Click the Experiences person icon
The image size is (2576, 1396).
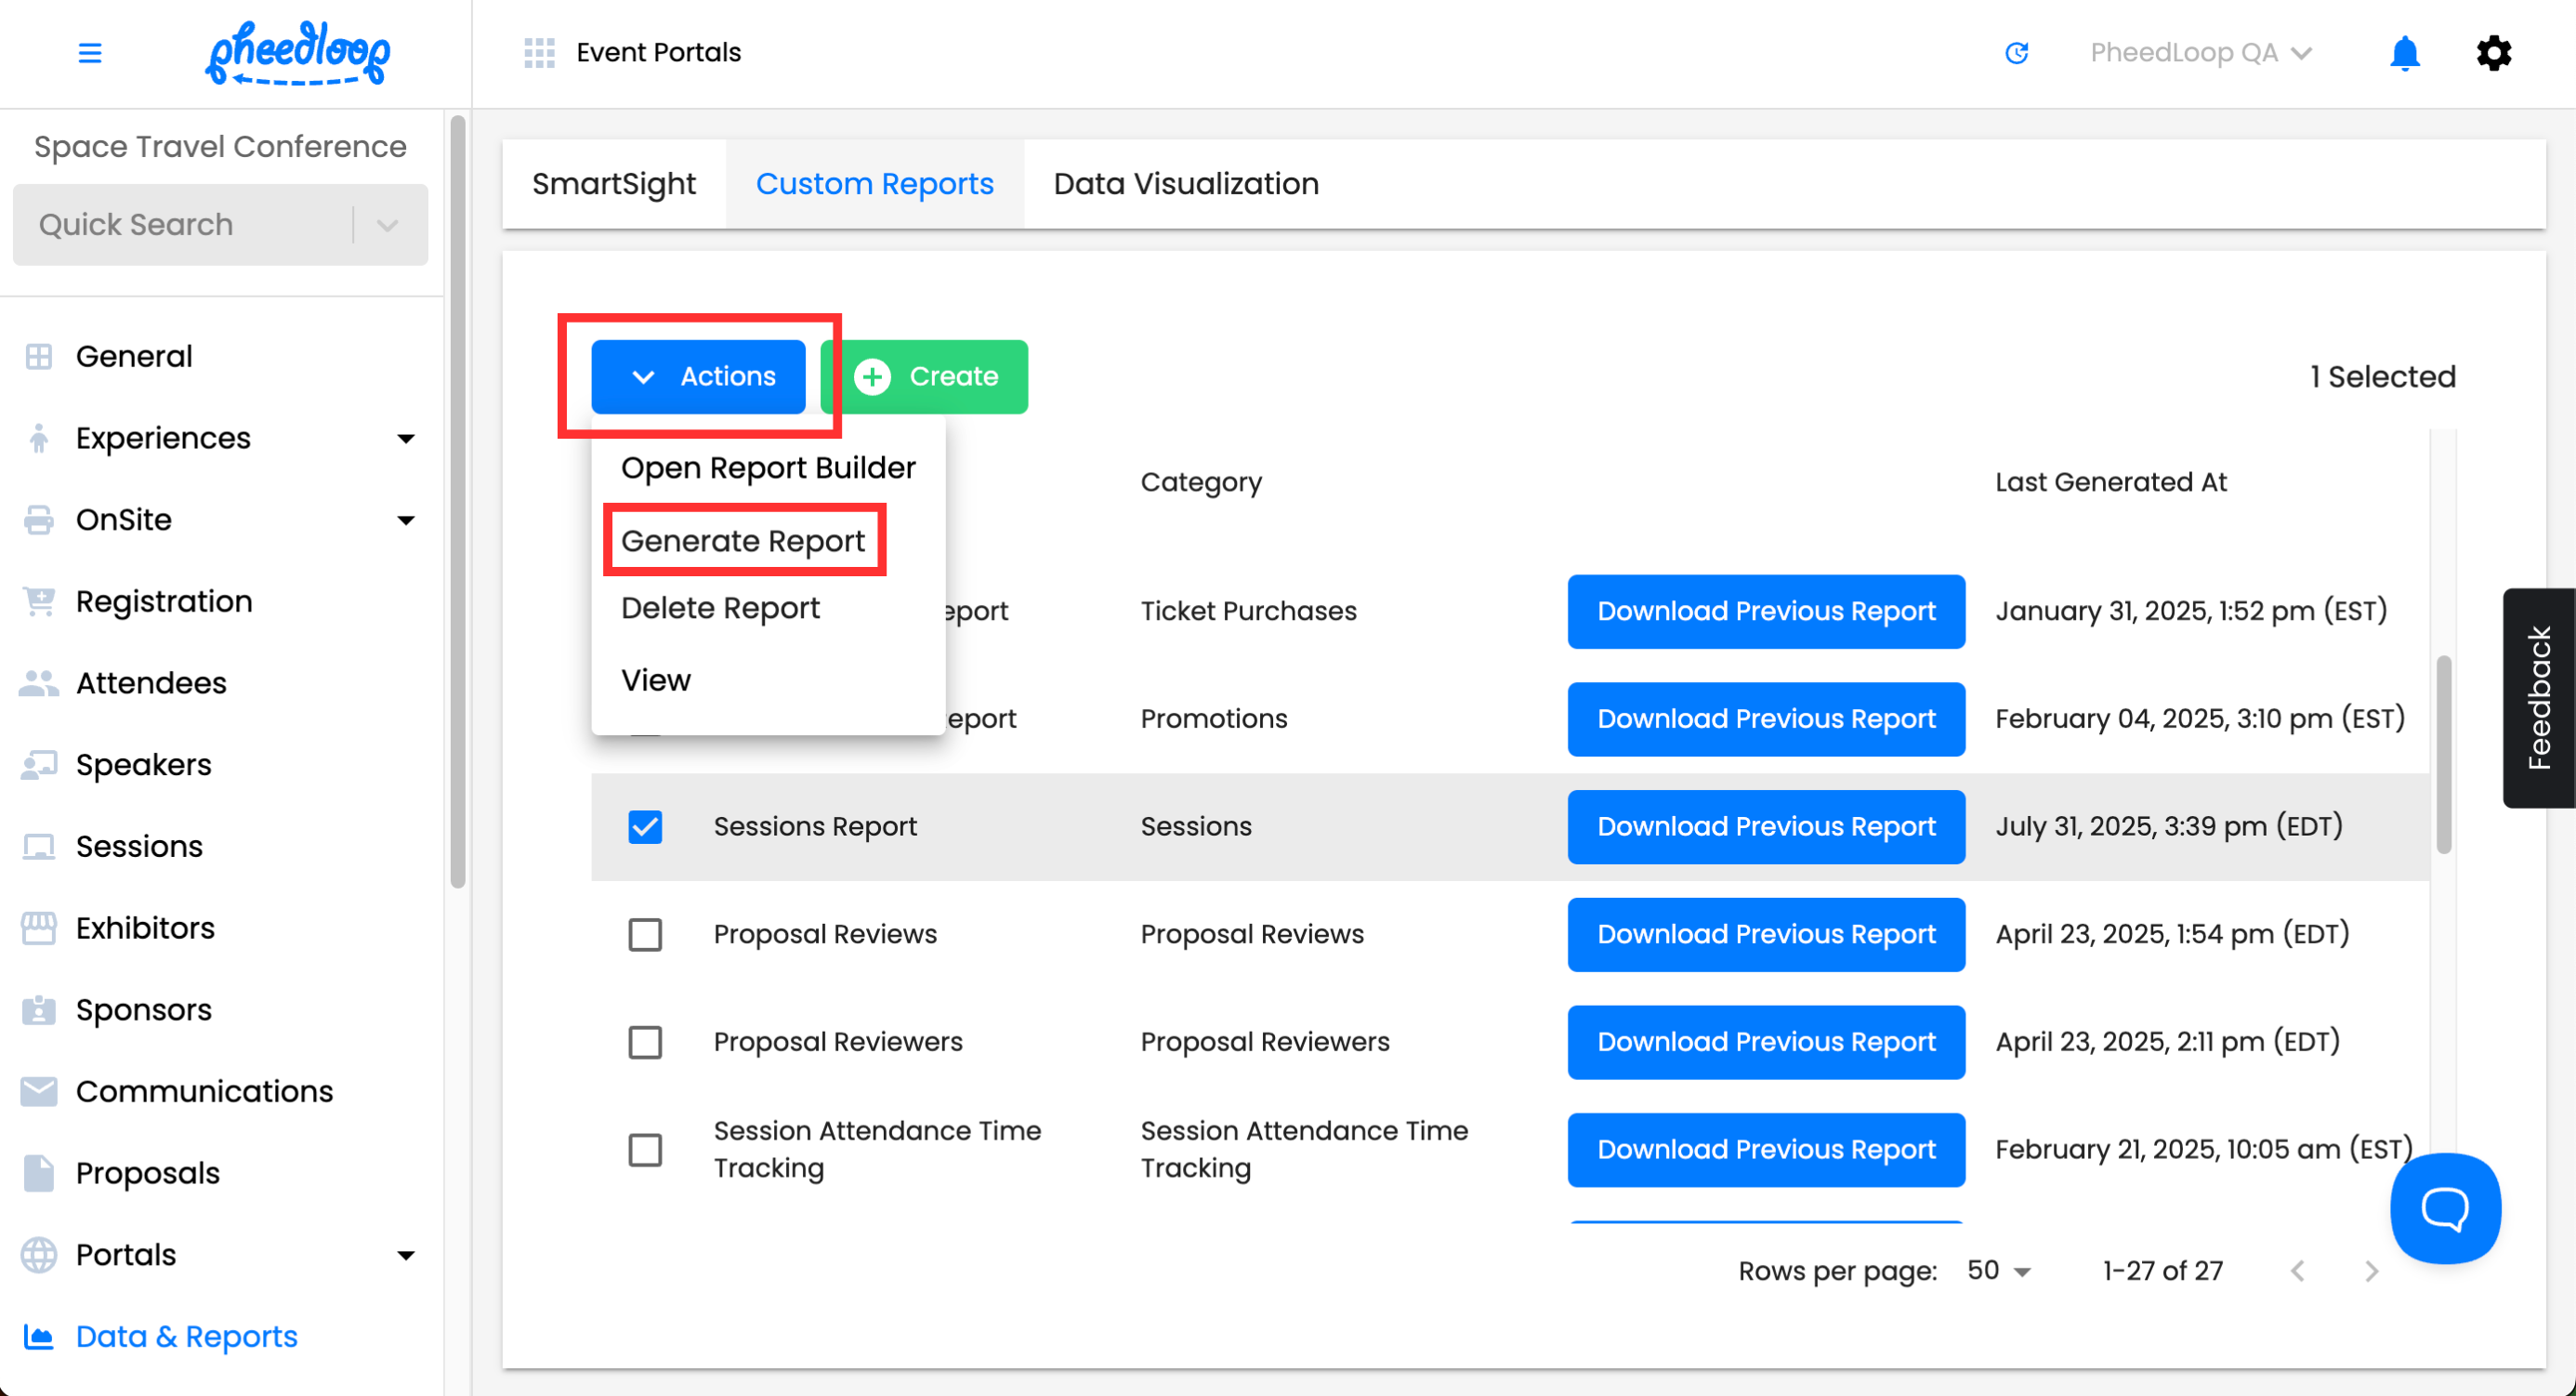click(x=39, y=438)
